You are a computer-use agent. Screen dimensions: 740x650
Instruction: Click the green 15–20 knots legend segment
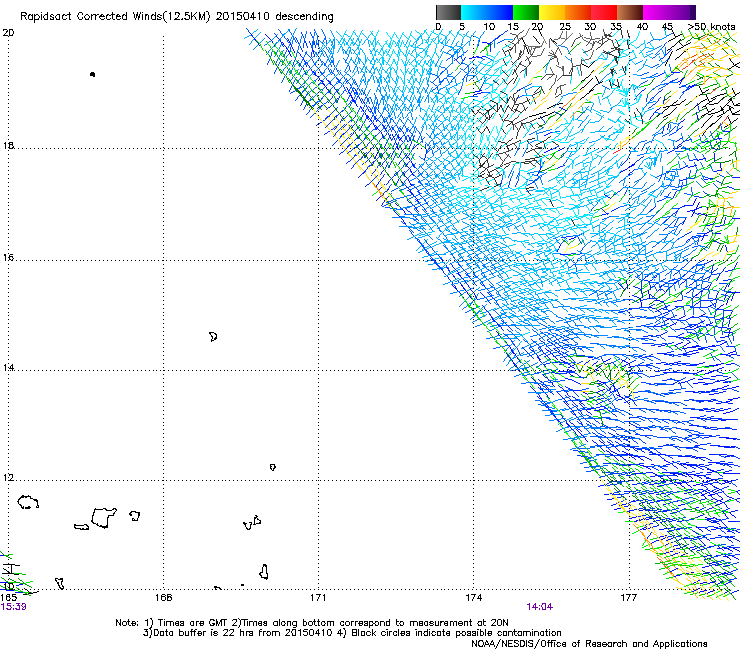[526, 12]
